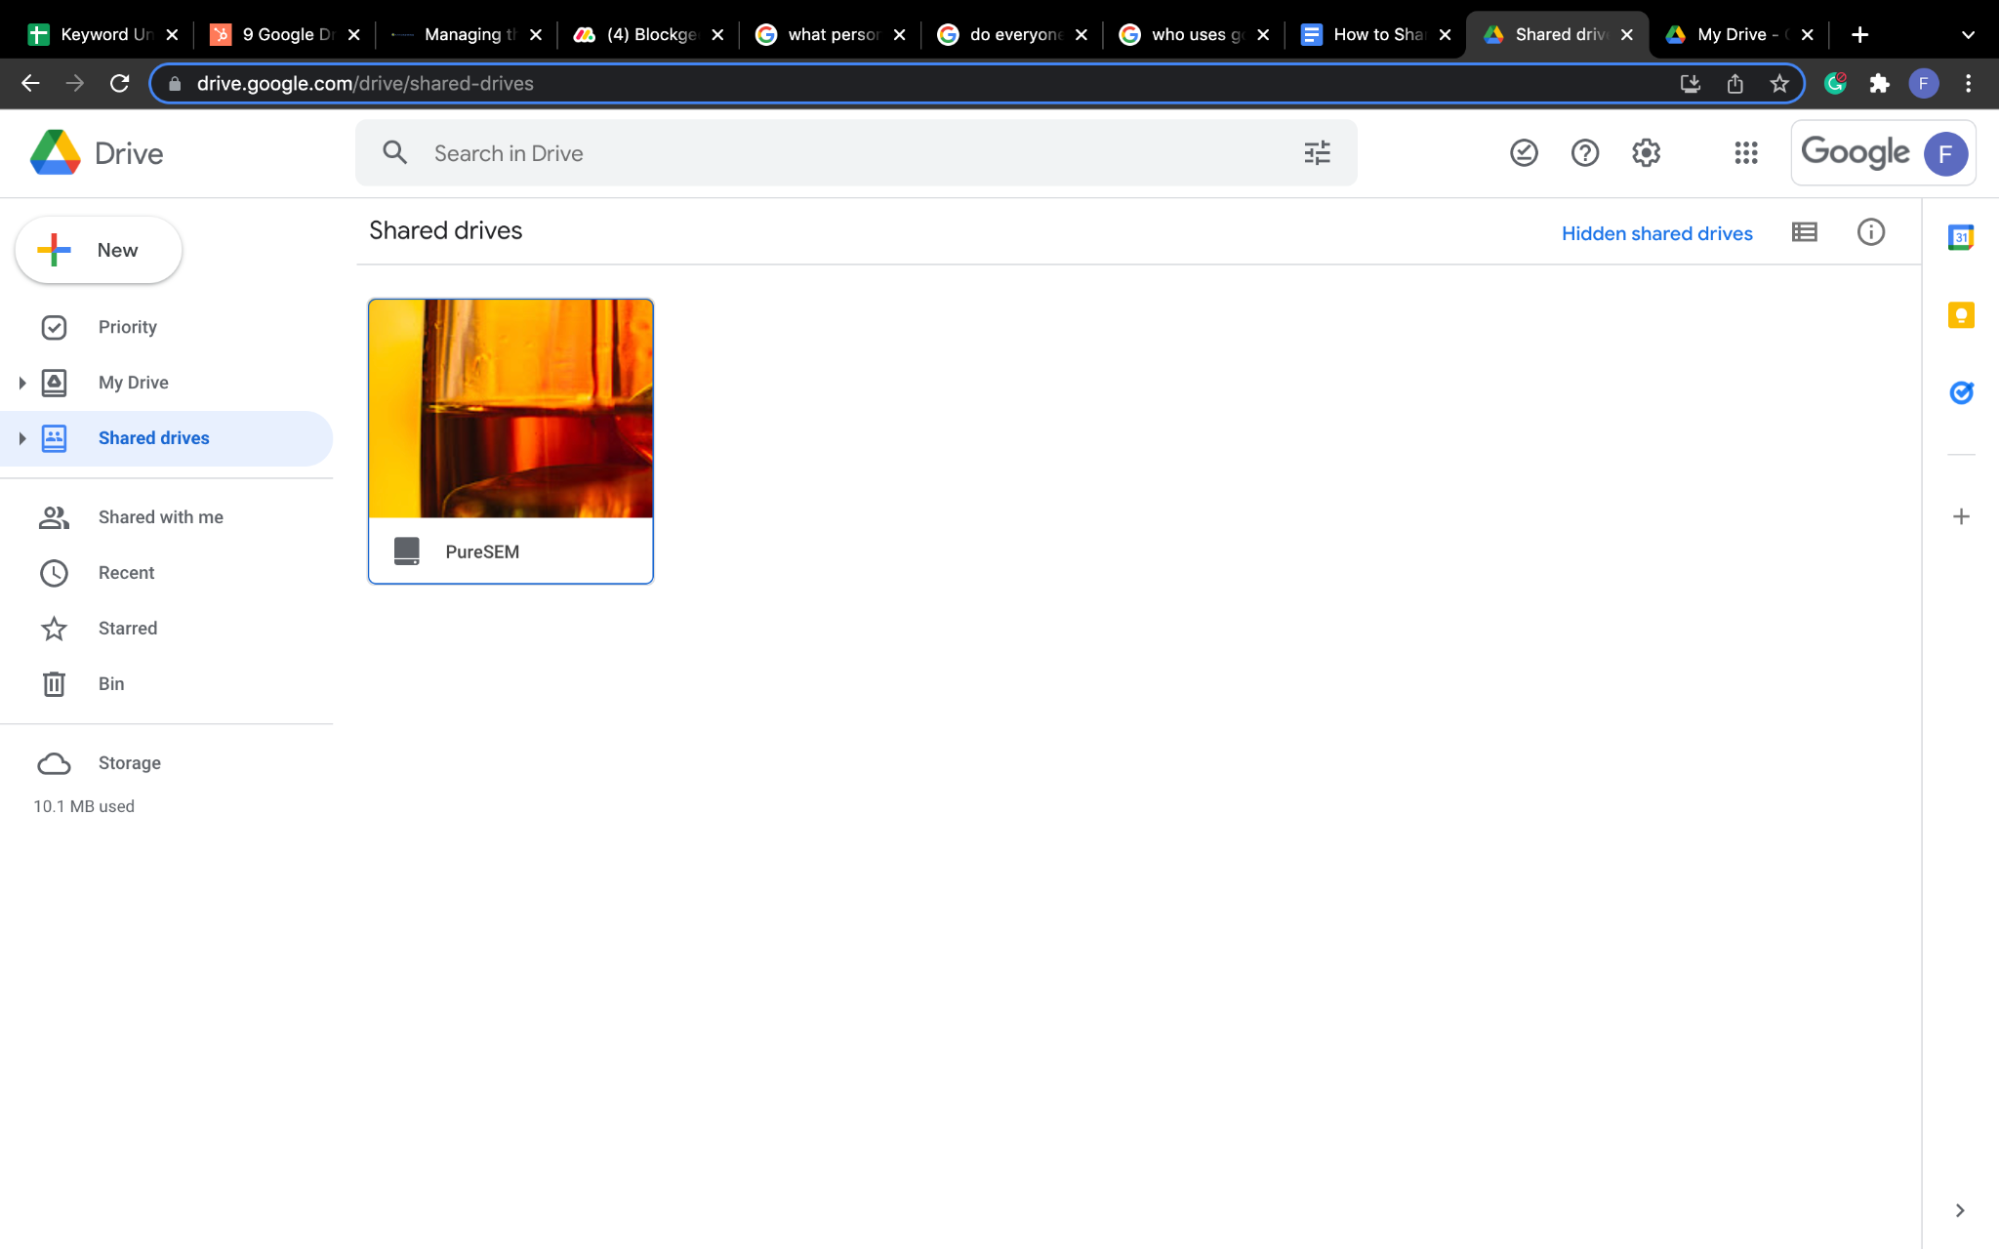Select the Shared with me sidebar item

pos(160,516)
